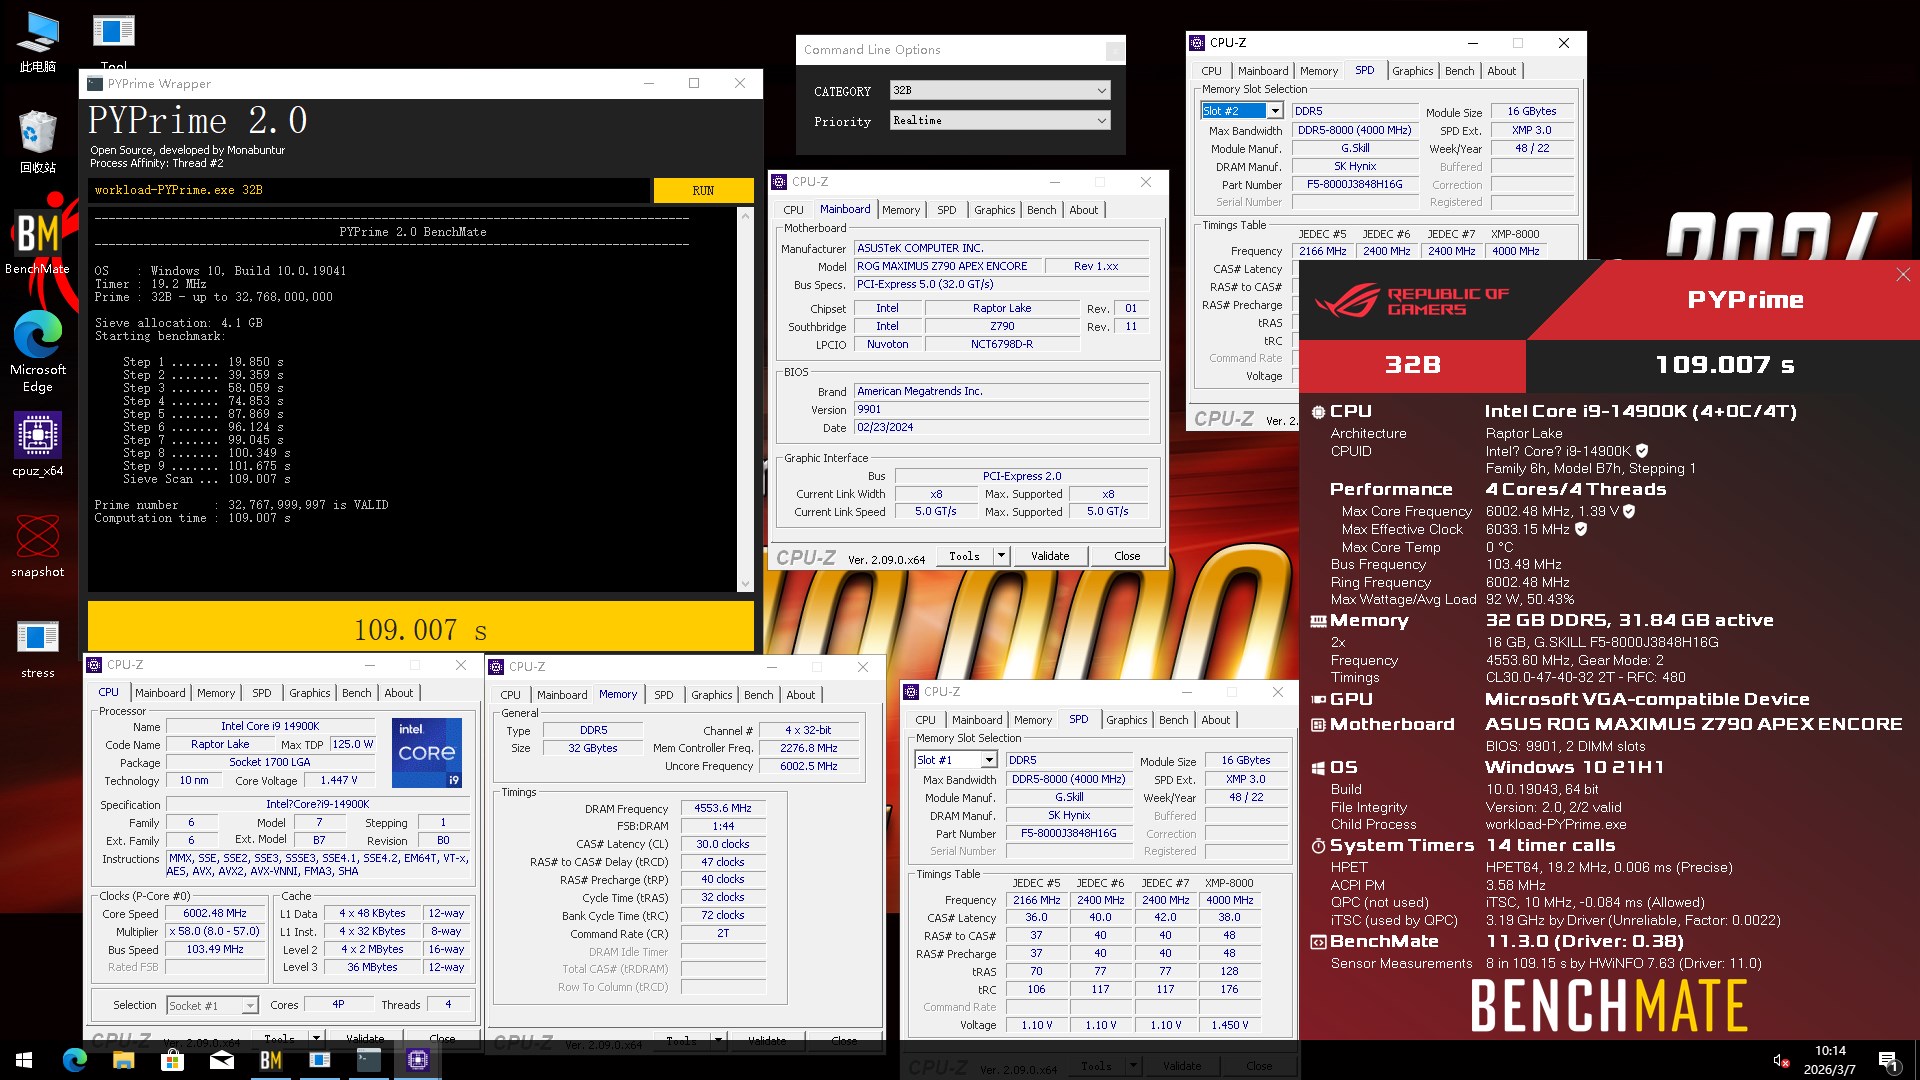Click the PYPrime output scrollbar up arrow
This screenshot has height=1080, width=1920.
(x=745, y=216)
